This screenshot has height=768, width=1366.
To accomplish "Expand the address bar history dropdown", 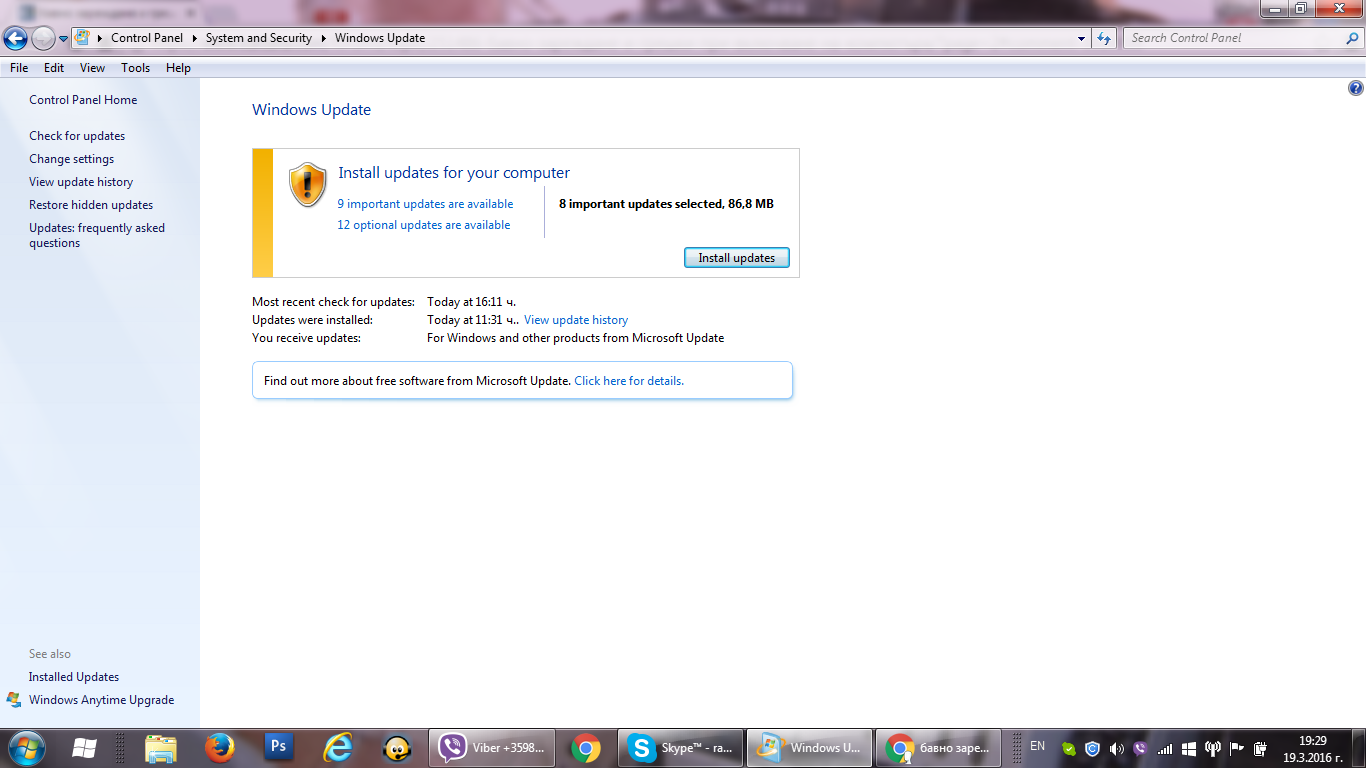I will click(x=1082, y=38).
